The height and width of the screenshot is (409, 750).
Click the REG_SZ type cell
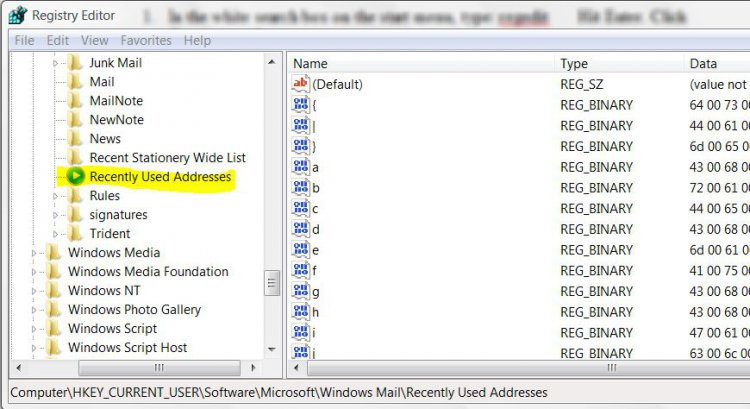pos(582,85)
